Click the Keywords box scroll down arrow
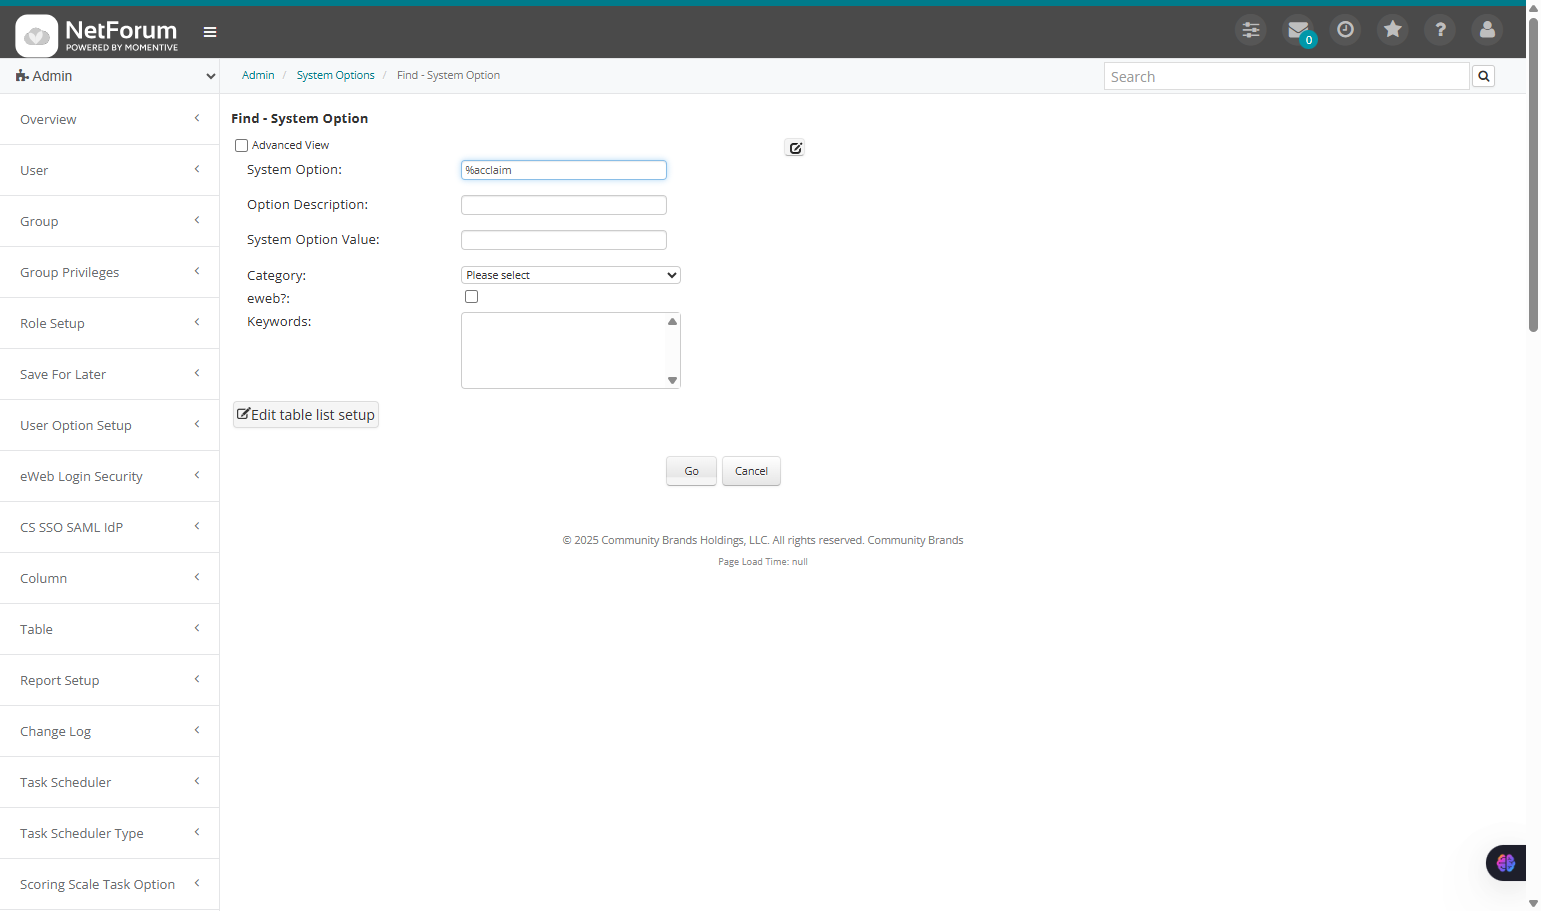Viewport: 1541px width, 911px height. 672,380
